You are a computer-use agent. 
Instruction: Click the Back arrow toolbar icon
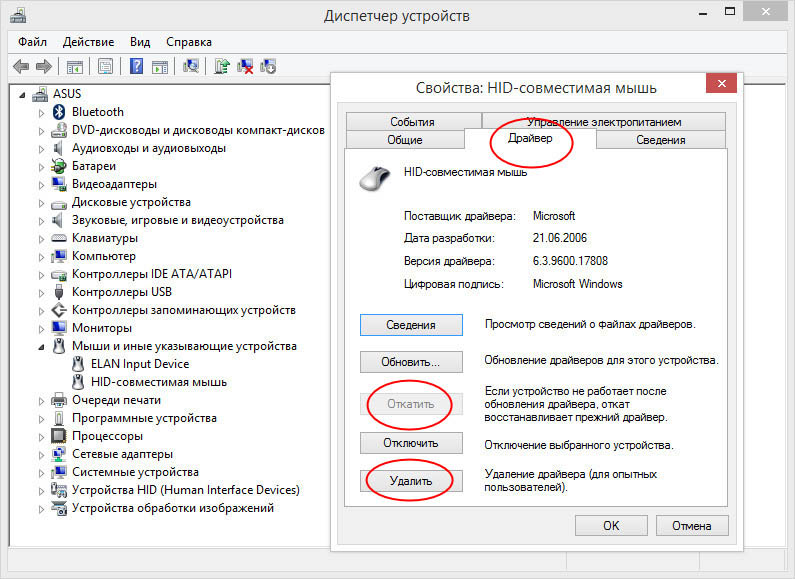[21, 66]
